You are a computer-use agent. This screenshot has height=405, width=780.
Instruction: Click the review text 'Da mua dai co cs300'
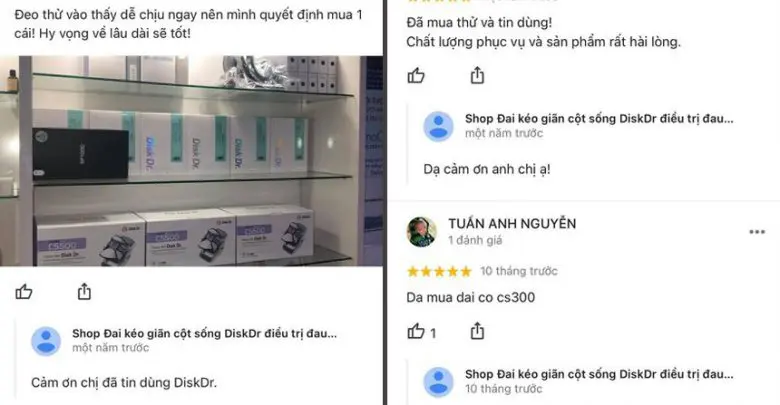tap(471, 298)
